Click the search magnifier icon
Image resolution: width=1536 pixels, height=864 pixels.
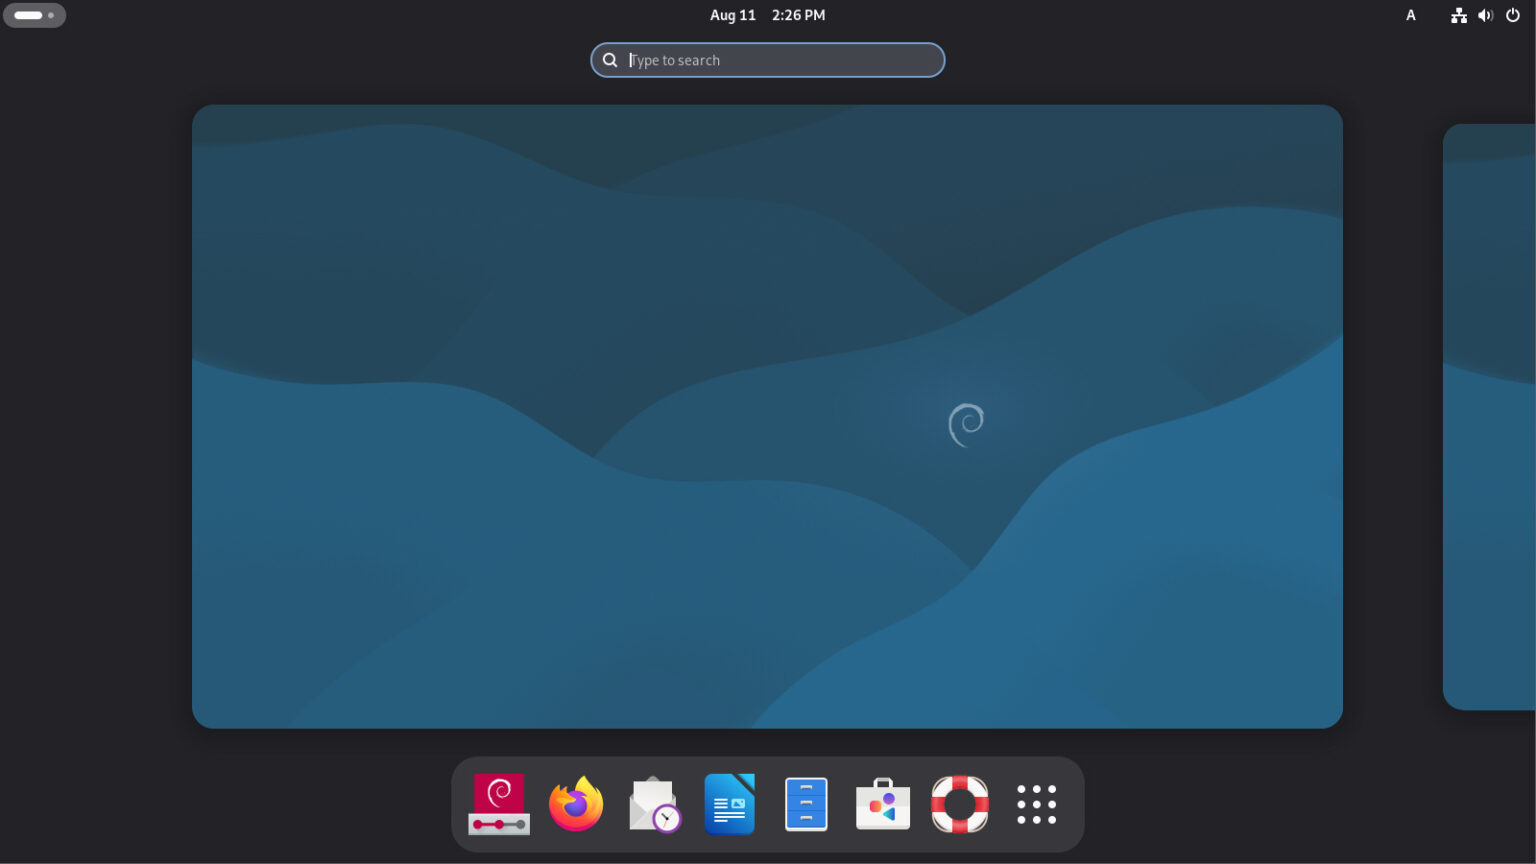pyautogui.click(x=610, y=60)
